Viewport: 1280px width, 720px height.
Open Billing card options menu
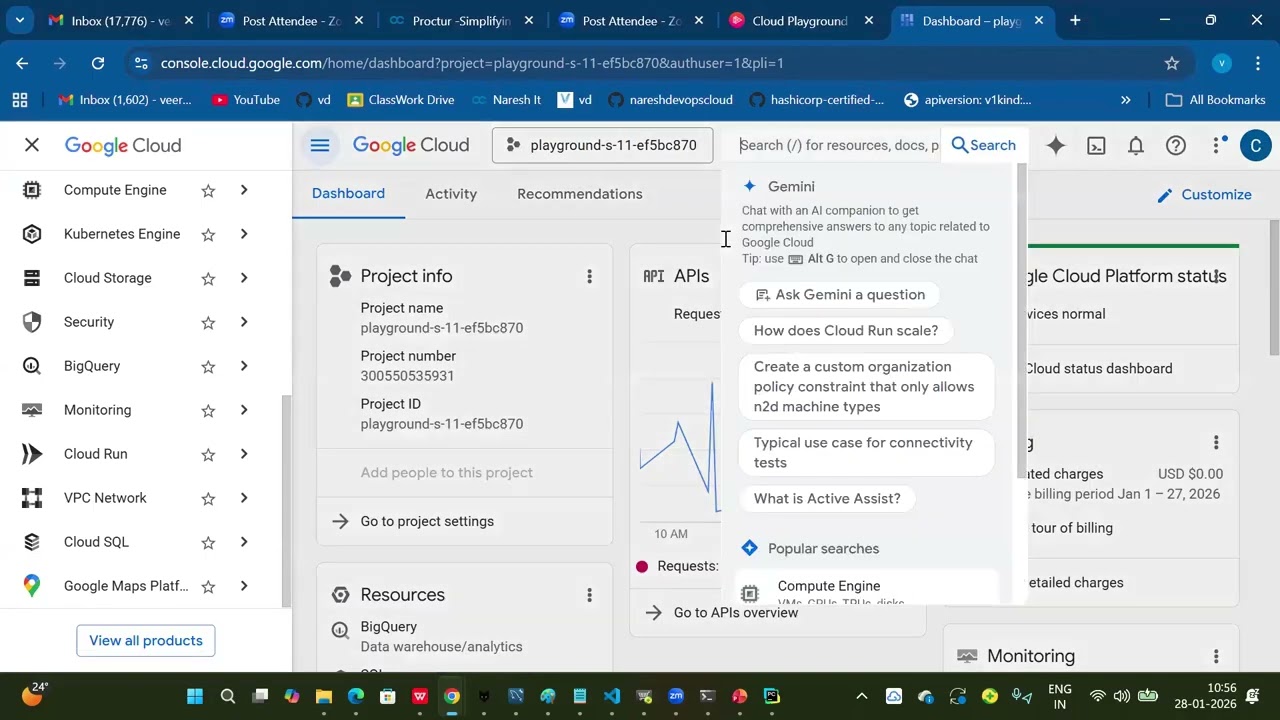tap(1216, 443)
